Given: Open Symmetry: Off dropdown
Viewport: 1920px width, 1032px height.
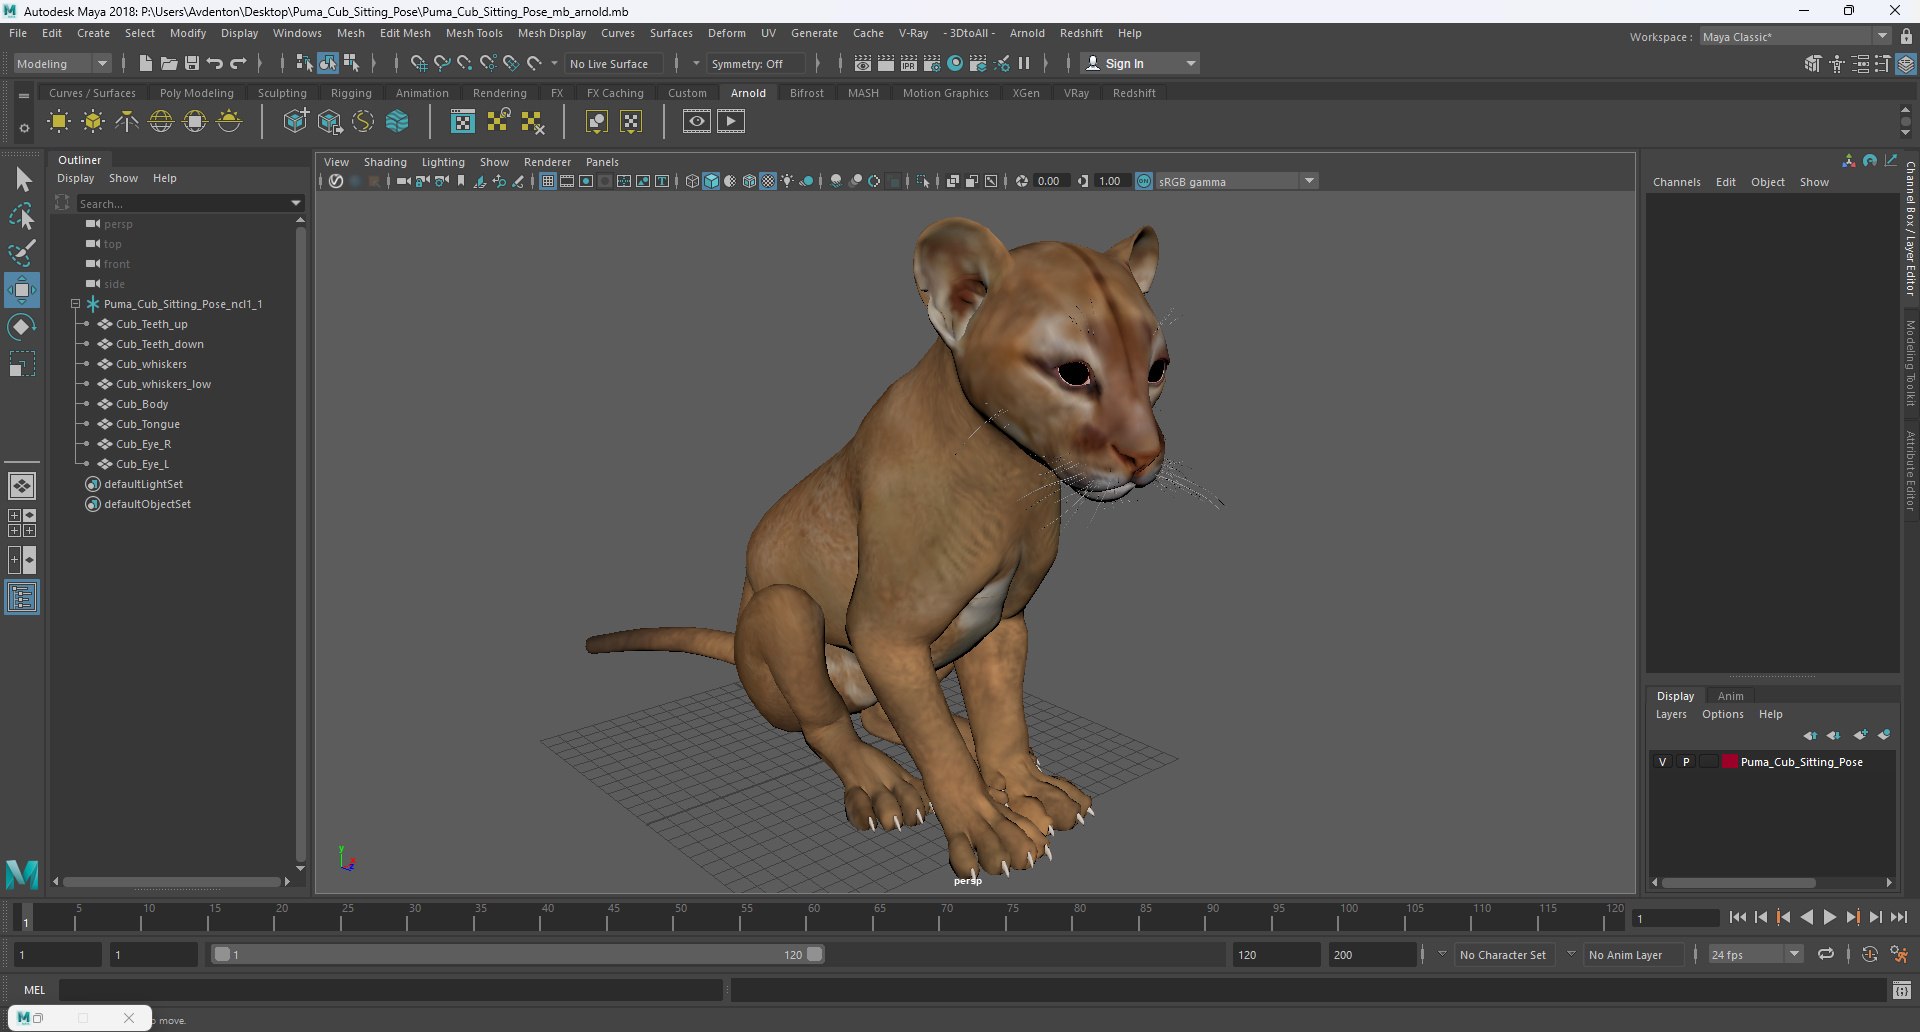Looking at the screenshot, I should pyautogui.click(x=756, y=63).
